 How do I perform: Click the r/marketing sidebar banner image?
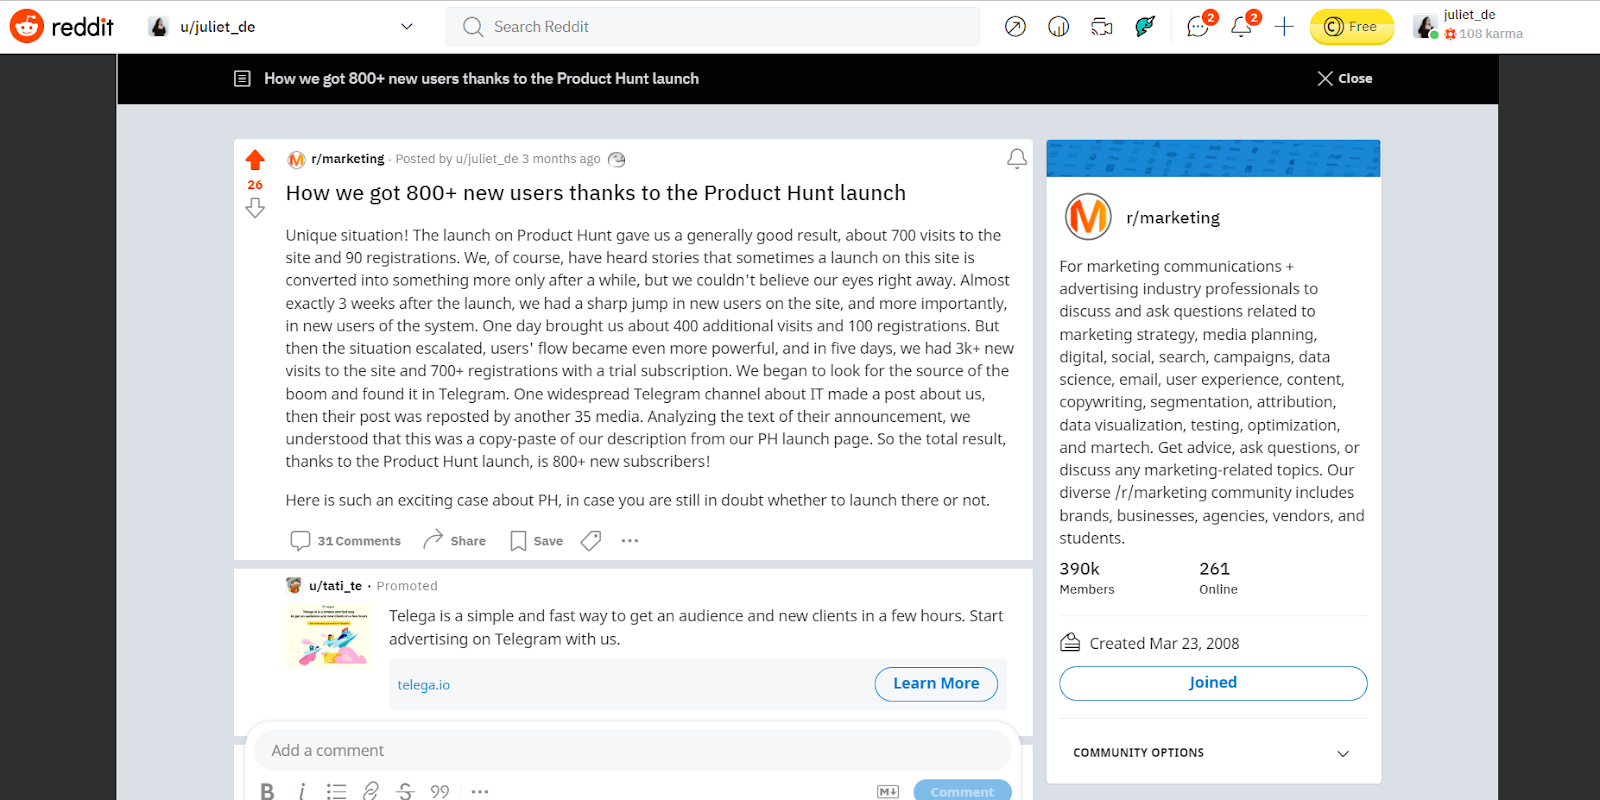1213,158
